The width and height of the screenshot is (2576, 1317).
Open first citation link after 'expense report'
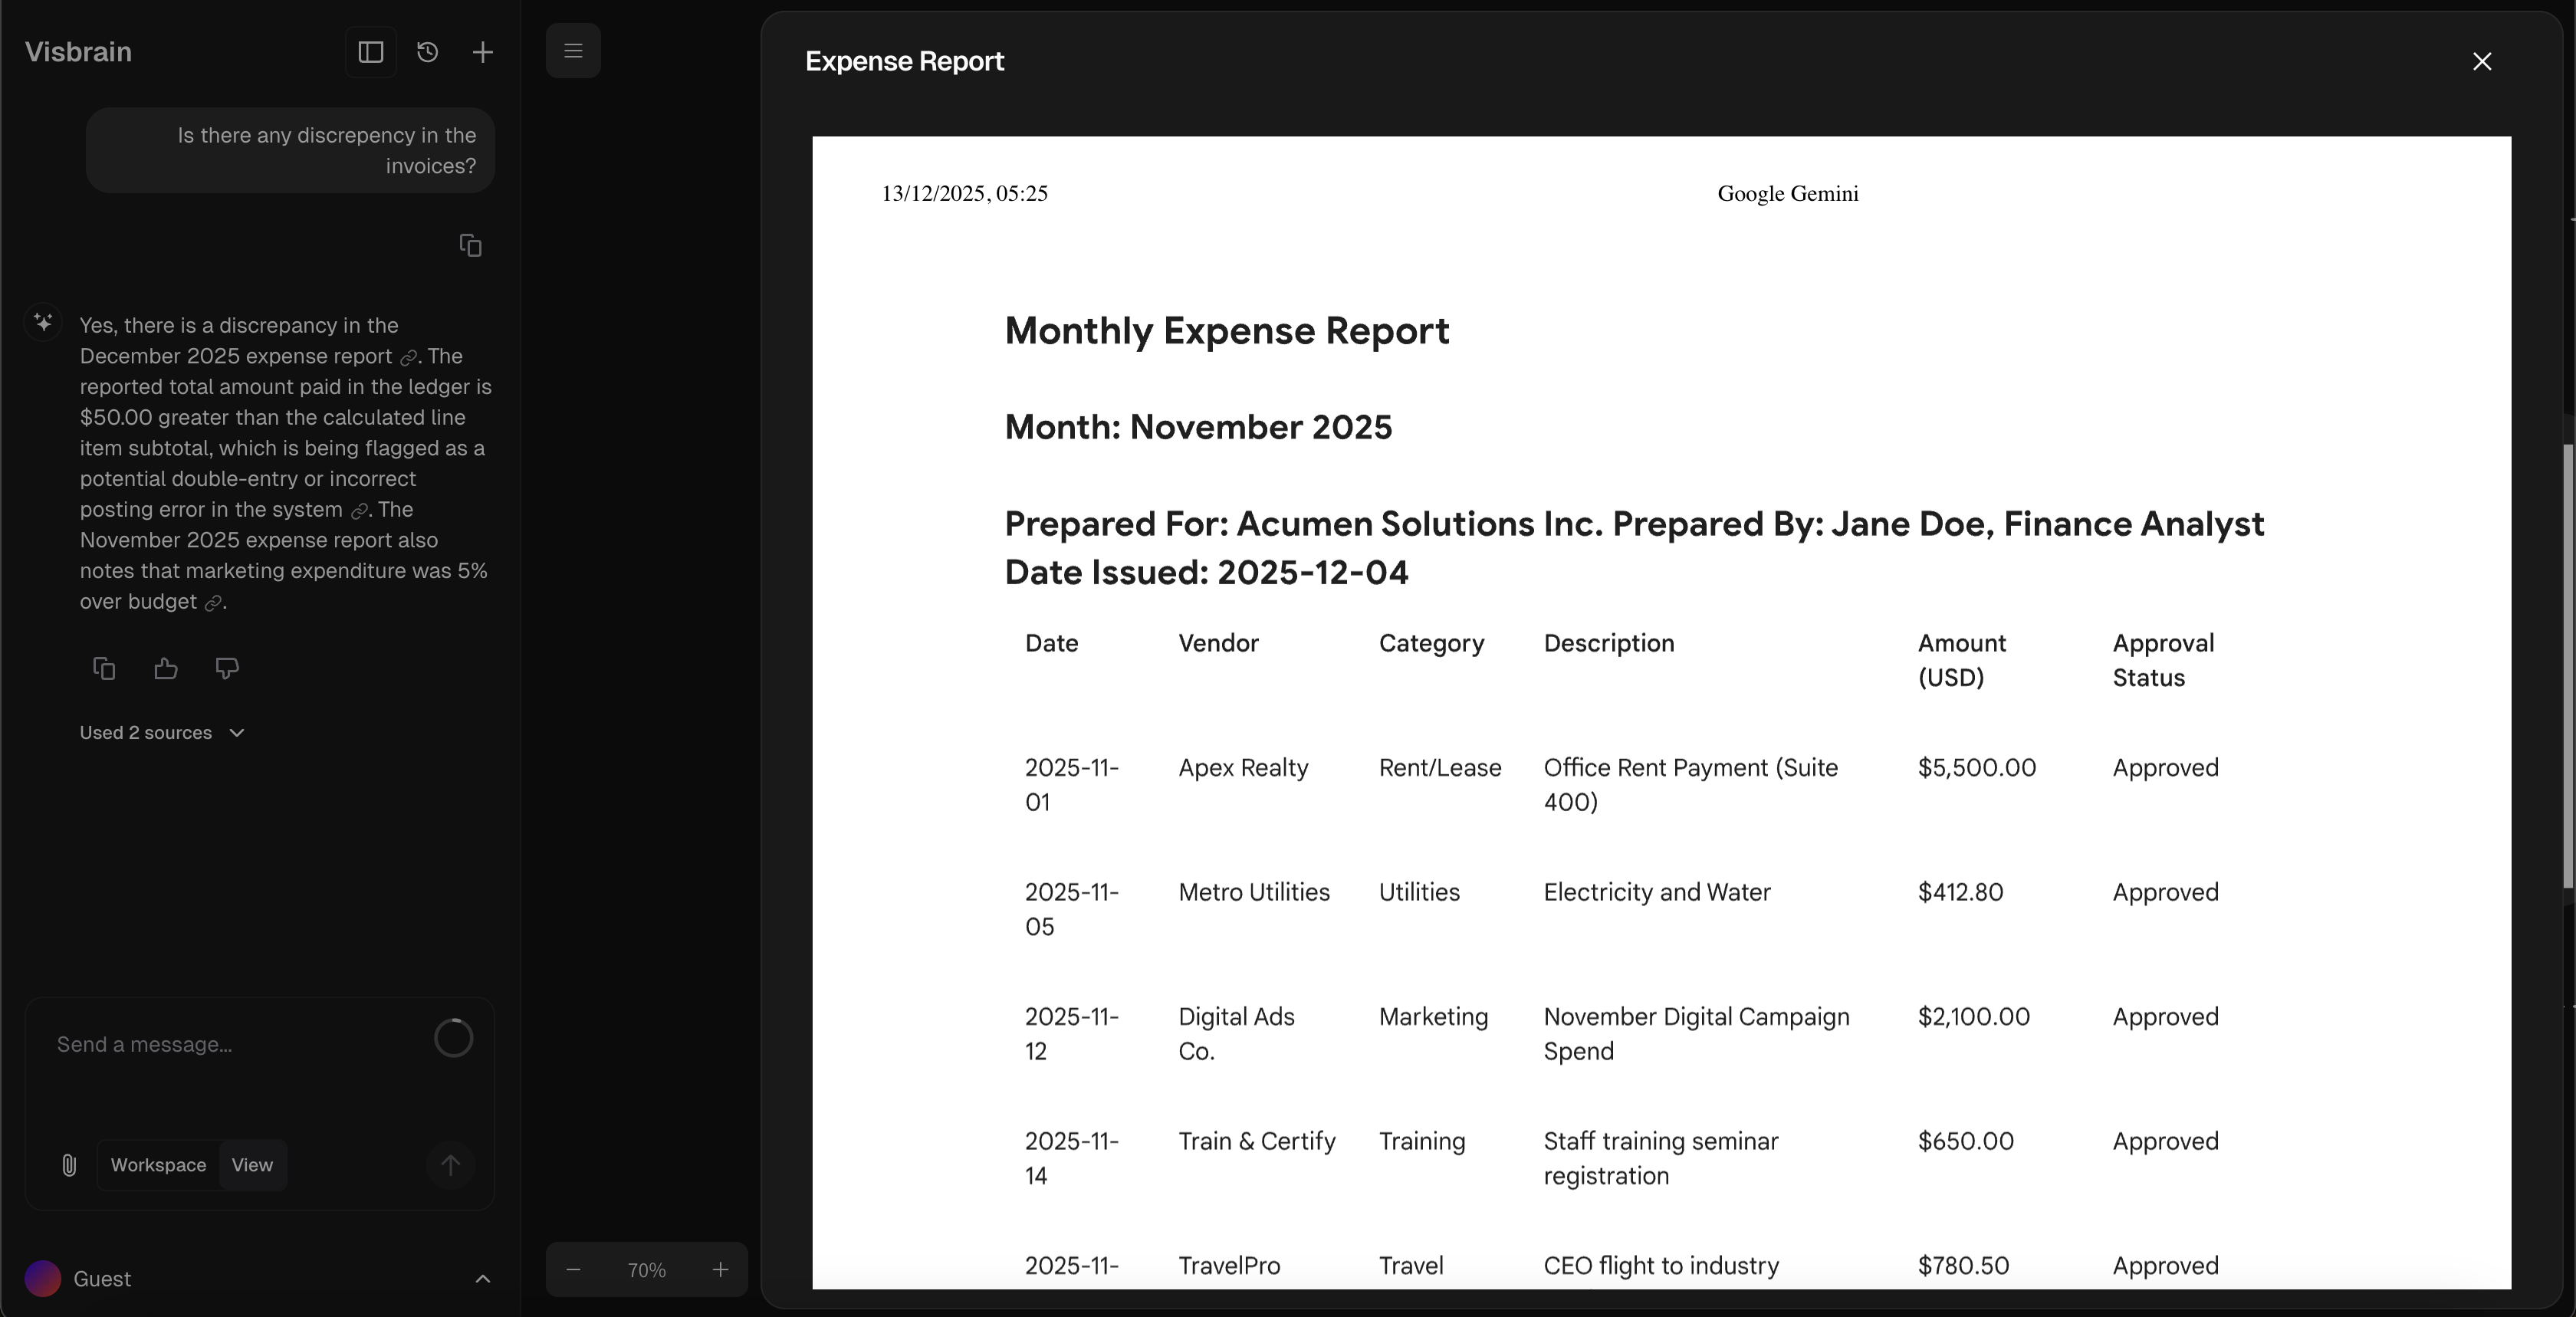click(408, 358)
